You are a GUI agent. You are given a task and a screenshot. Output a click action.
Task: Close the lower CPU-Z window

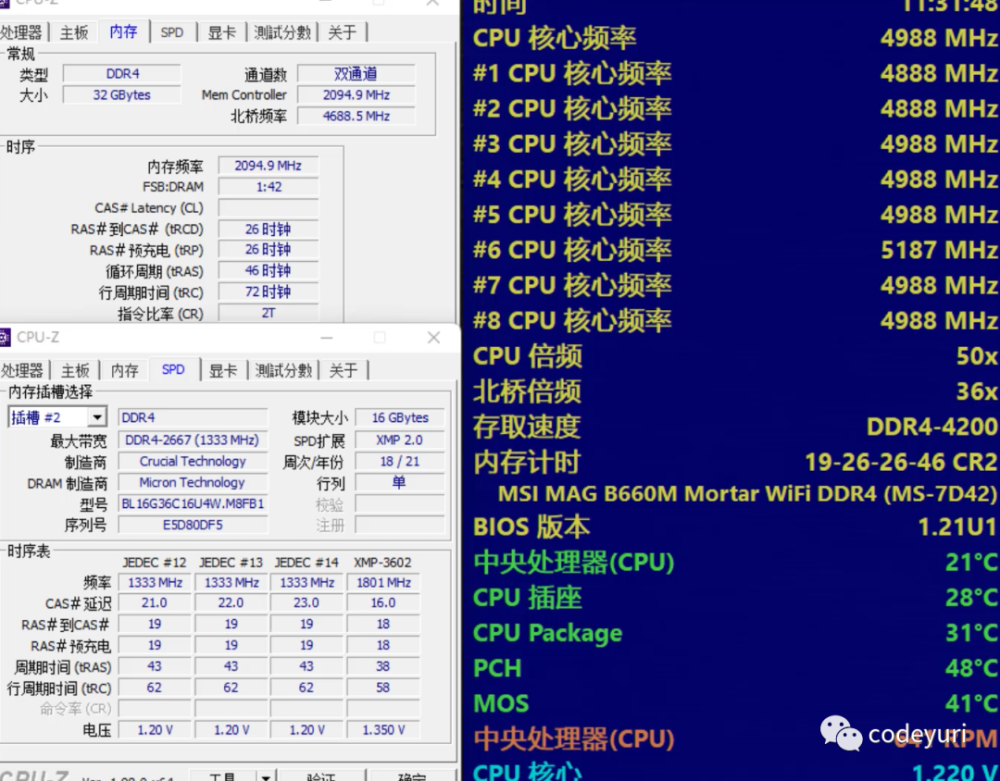434,338
